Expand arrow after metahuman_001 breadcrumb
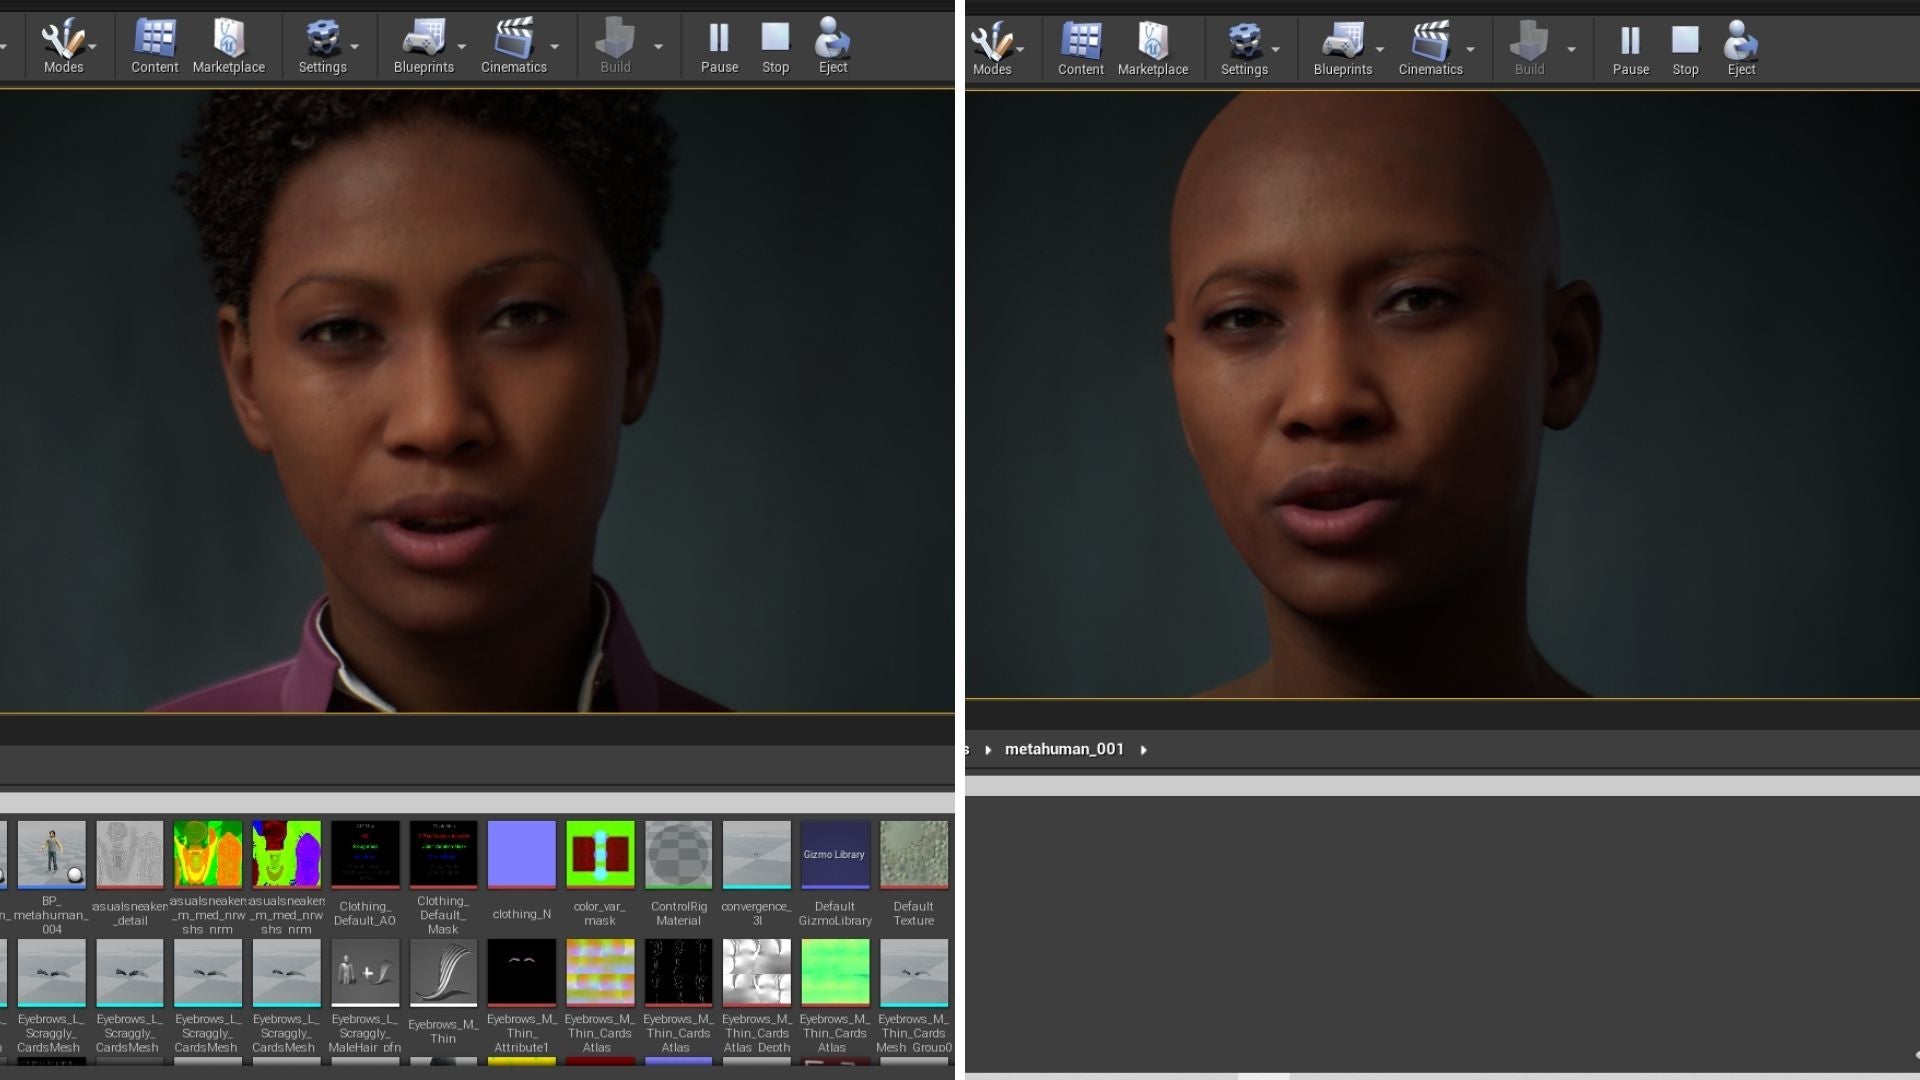This screenshot has height=1080, width=1920. tap(1144, 750)
